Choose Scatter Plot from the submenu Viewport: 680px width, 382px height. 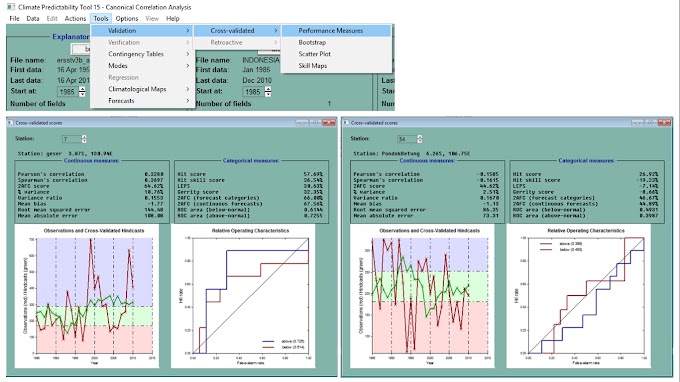(336, 54)
